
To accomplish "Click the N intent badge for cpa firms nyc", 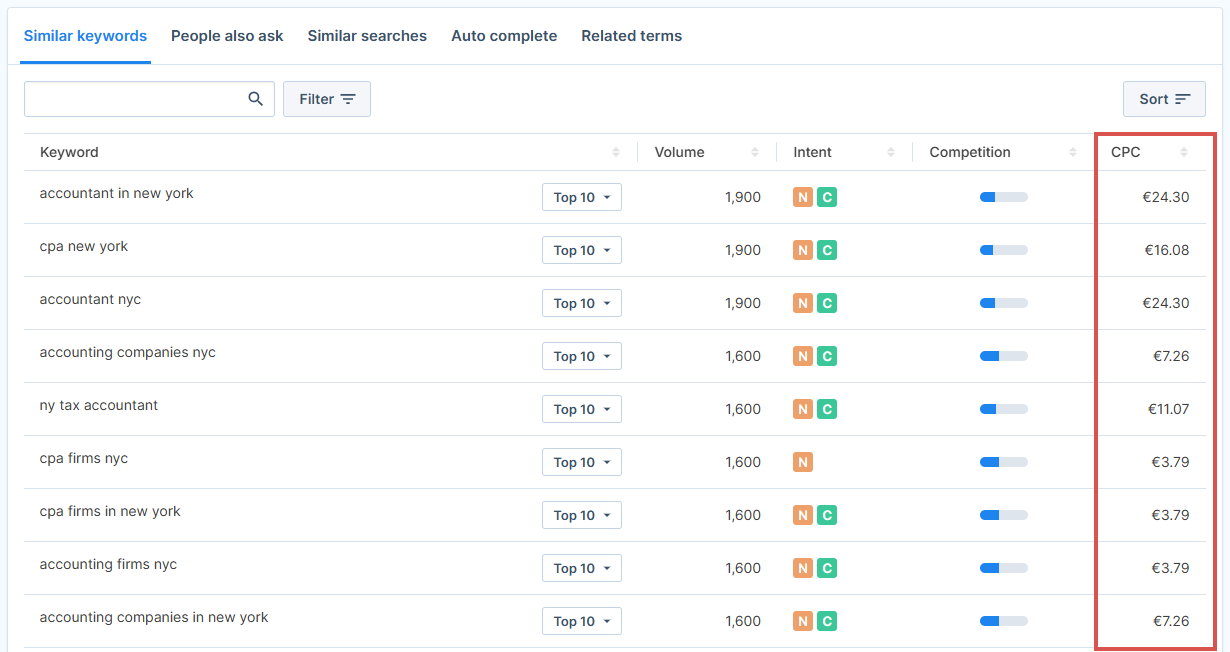I will 803,462.
